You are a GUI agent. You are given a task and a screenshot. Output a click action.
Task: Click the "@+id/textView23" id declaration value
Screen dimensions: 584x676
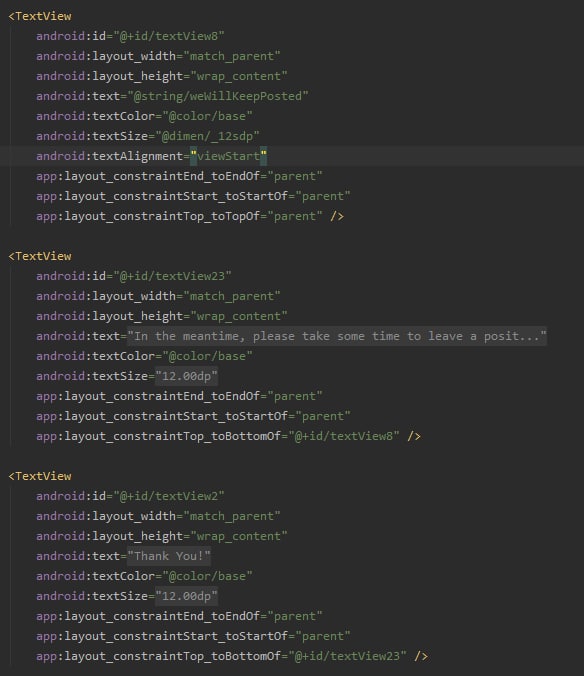(172, 276)
